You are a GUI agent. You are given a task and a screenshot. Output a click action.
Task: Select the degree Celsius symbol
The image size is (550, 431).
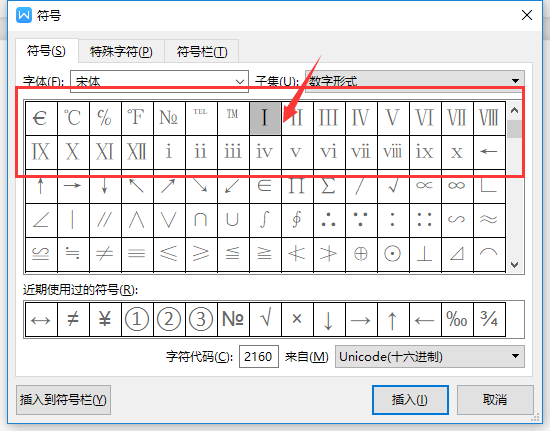click(73, 118)
